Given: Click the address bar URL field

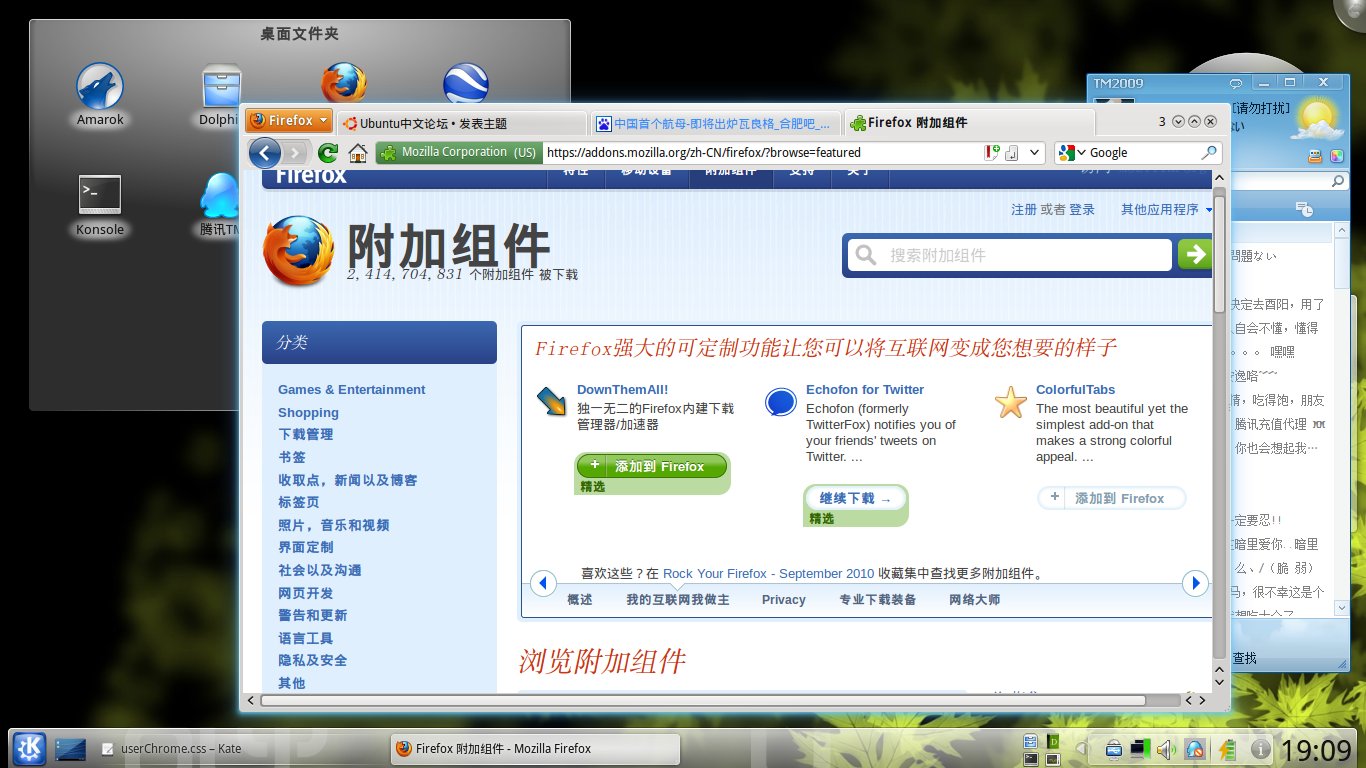Looking at the screenshot, I should [762, 153].
